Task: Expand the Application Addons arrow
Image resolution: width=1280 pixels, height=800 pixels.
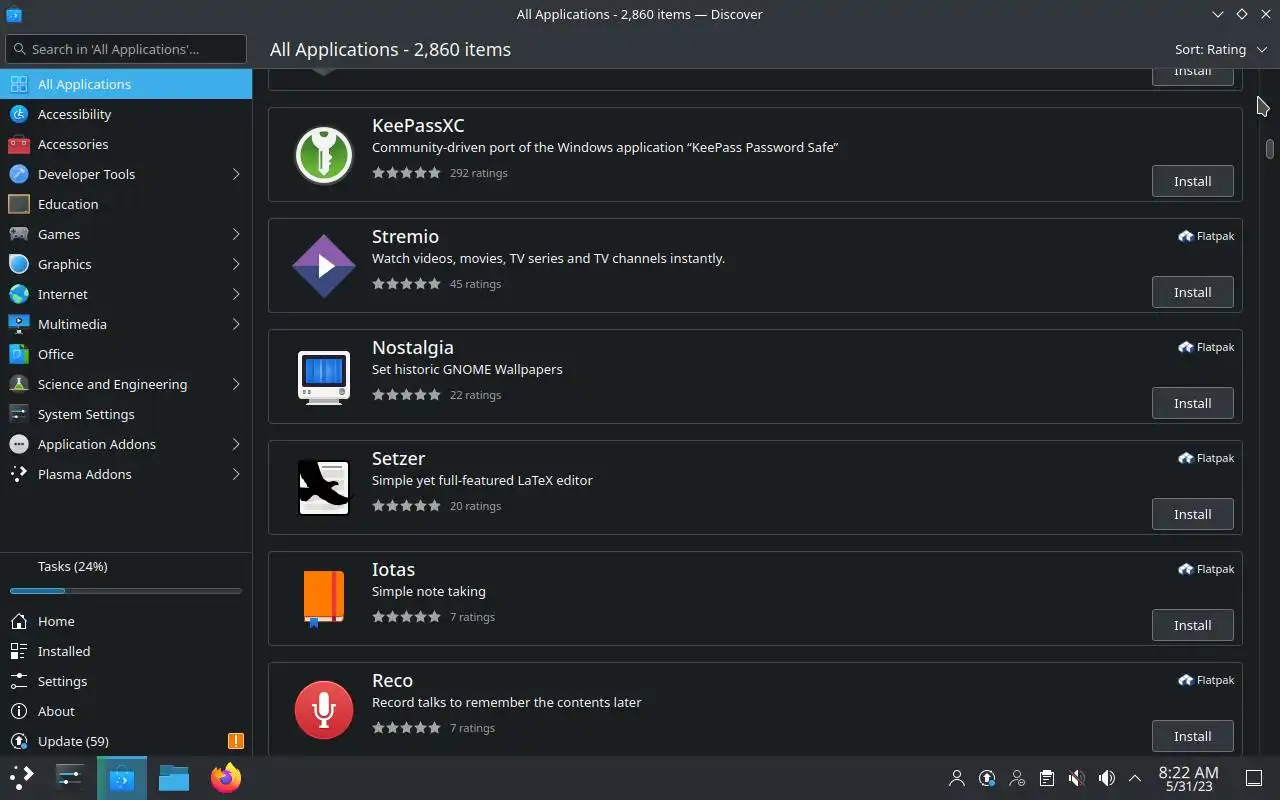Action: tap(236, 444)
